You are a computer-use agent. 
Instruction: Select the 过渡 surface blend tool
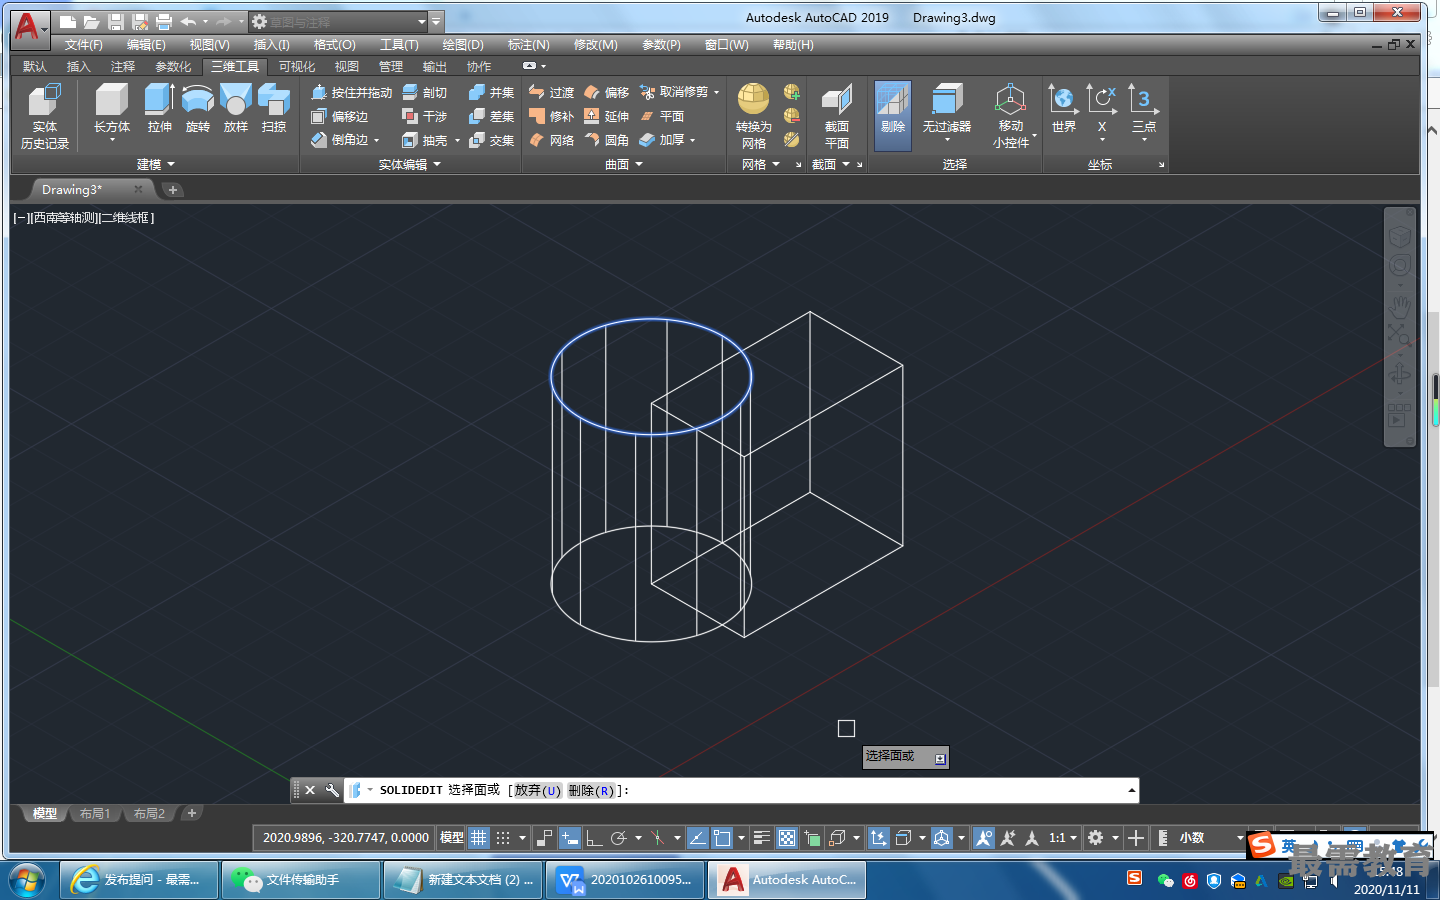click(551, 92)
